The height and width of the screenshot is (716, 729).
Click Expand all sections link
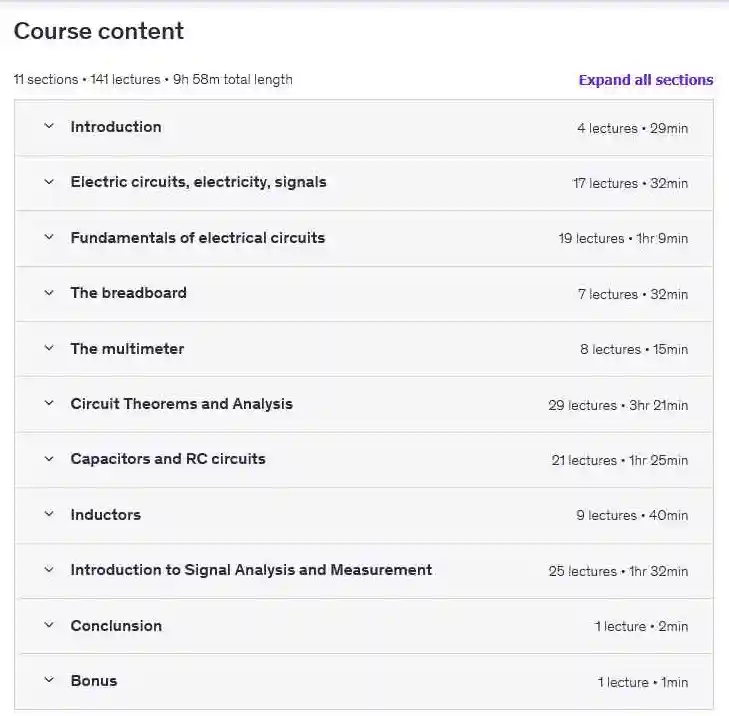pos(645,80)
